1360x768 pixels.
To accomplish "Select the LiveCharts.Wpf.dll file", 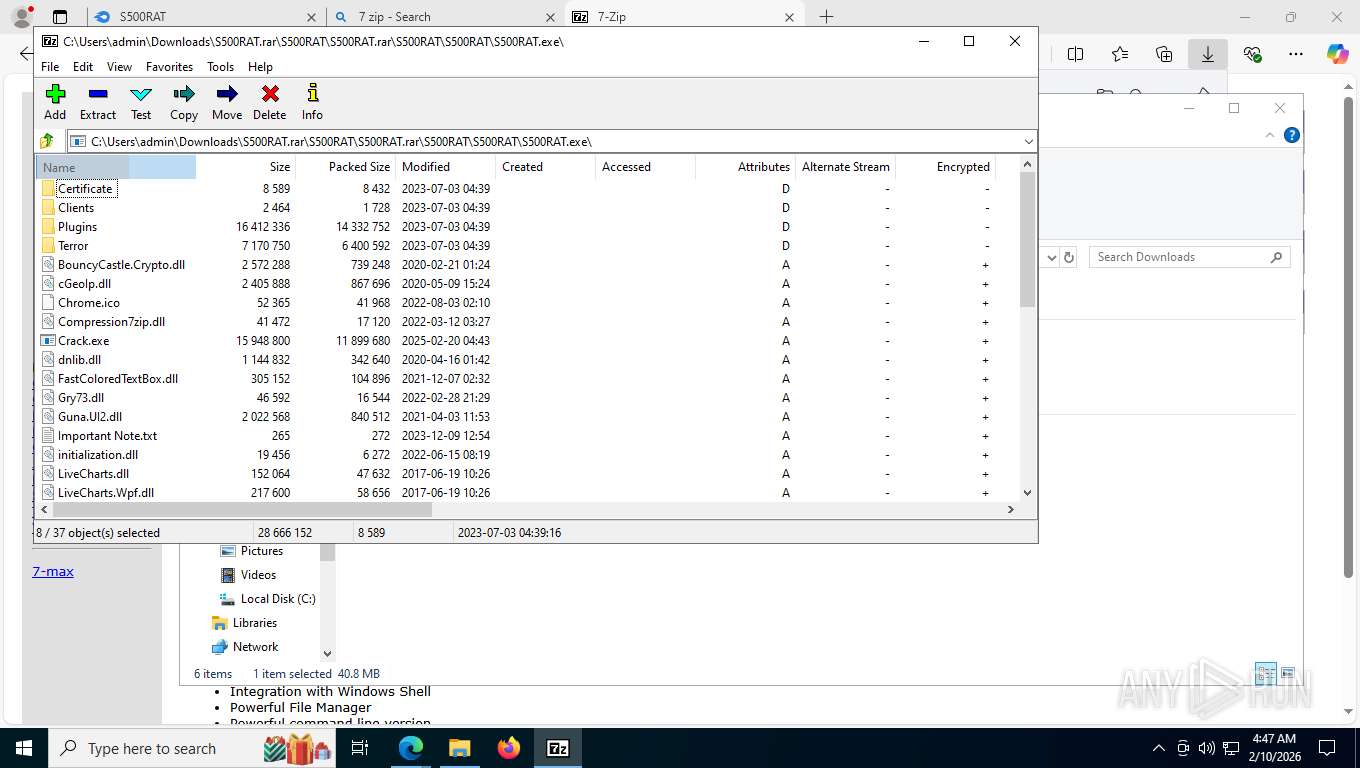I will pos(106,492).
